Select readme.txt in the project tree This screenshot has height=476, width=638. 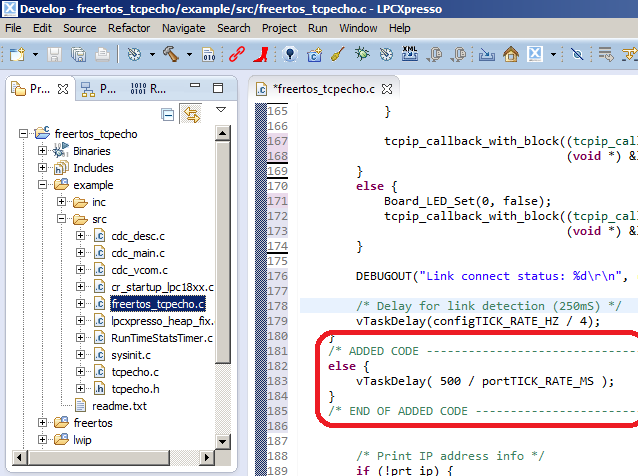click(x=119, y=406)
